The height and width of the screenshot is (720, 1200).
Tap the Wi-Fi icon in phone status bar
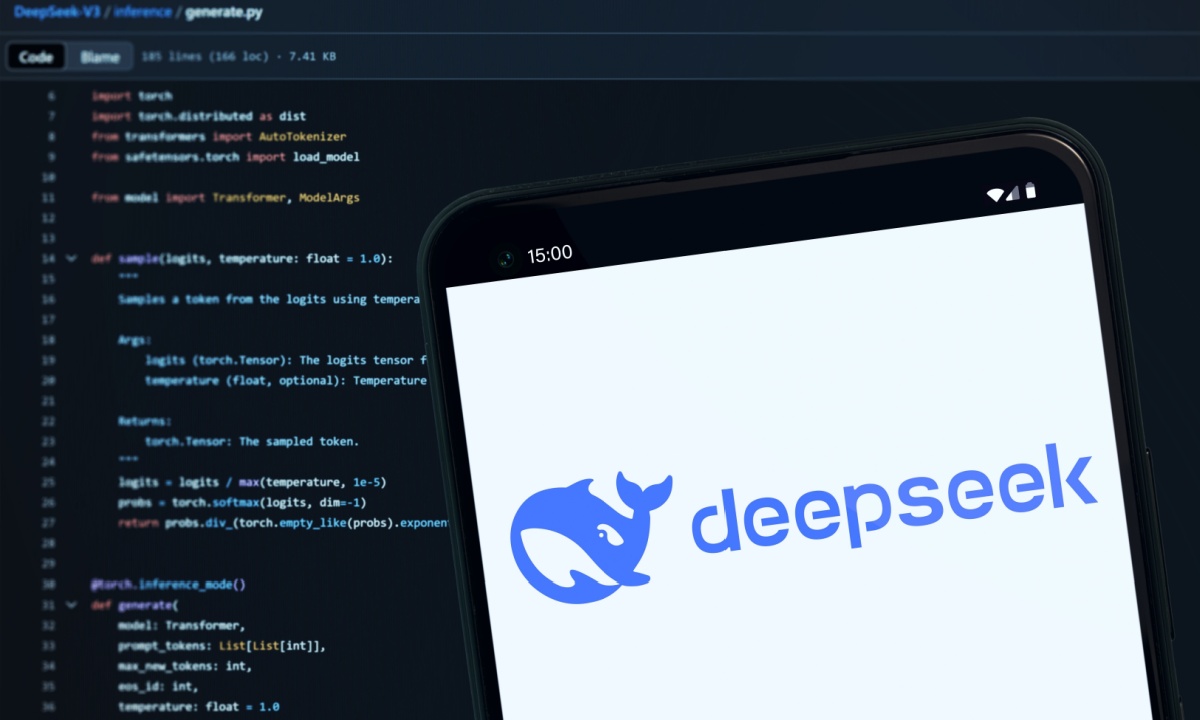point(996,194)
